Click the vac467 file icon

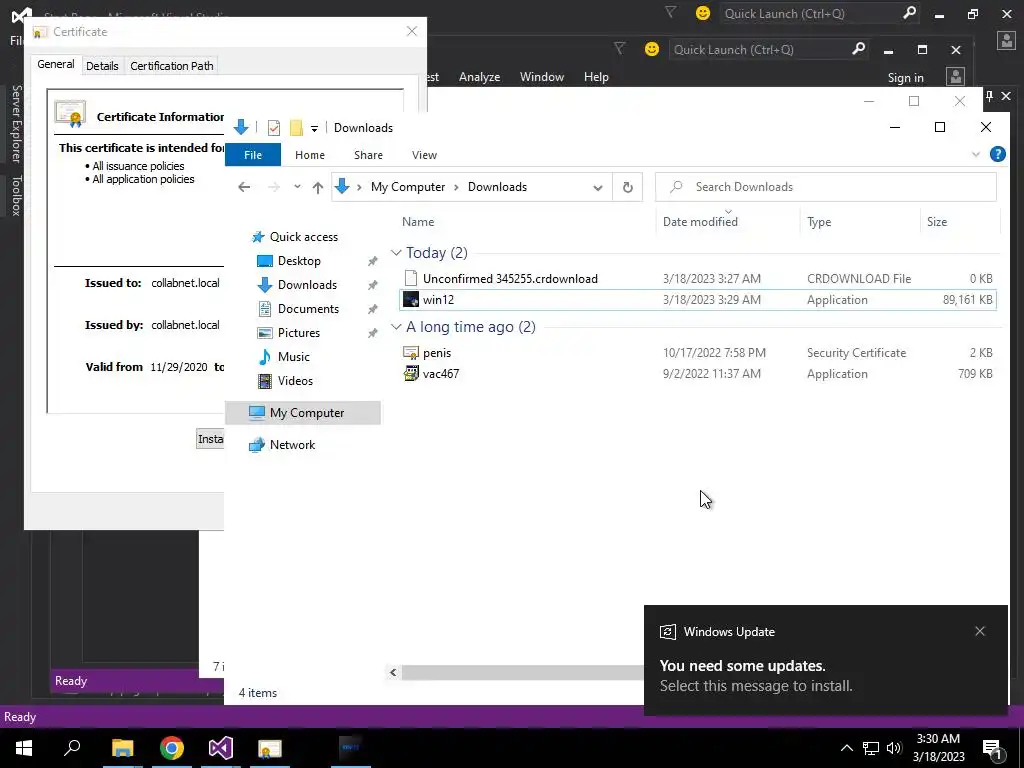[x=411, y=374]
